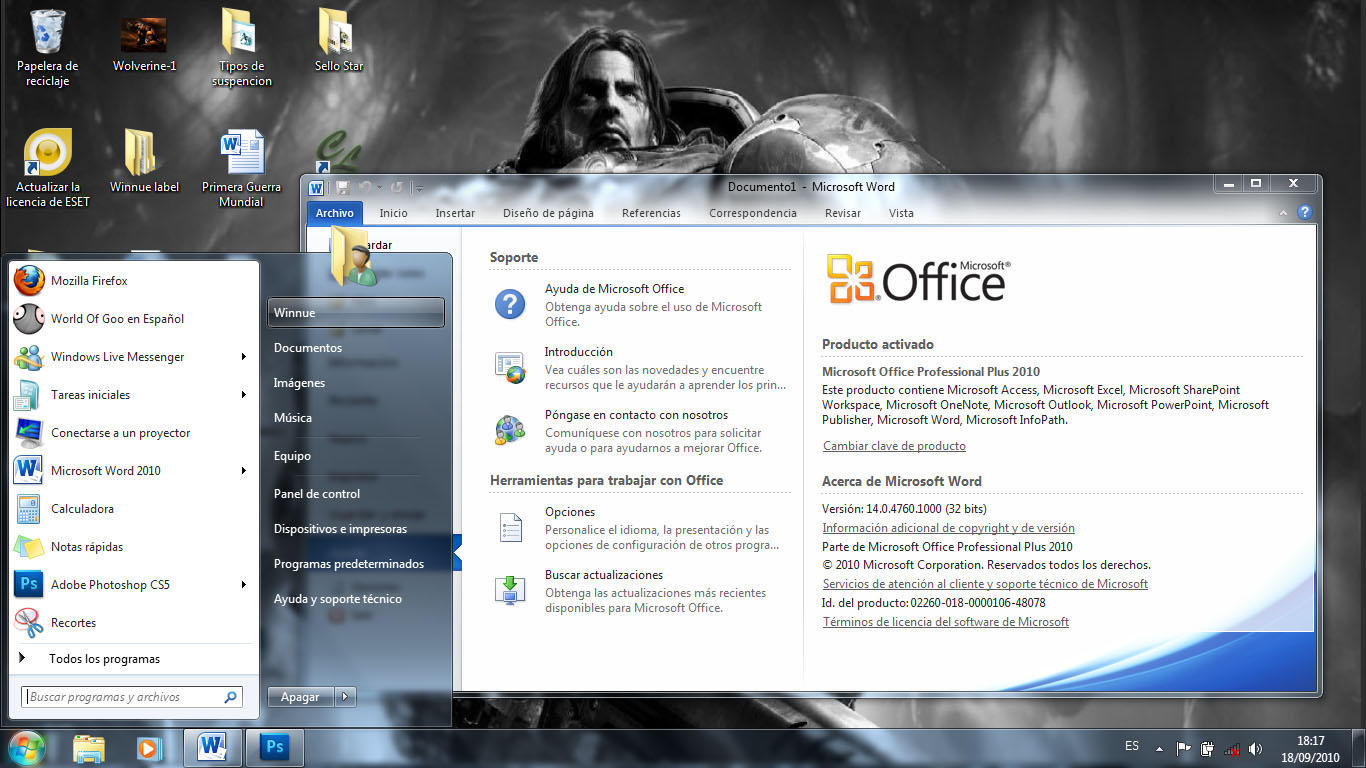Open shutdown options arrow next to Apagar

[345, 697]
